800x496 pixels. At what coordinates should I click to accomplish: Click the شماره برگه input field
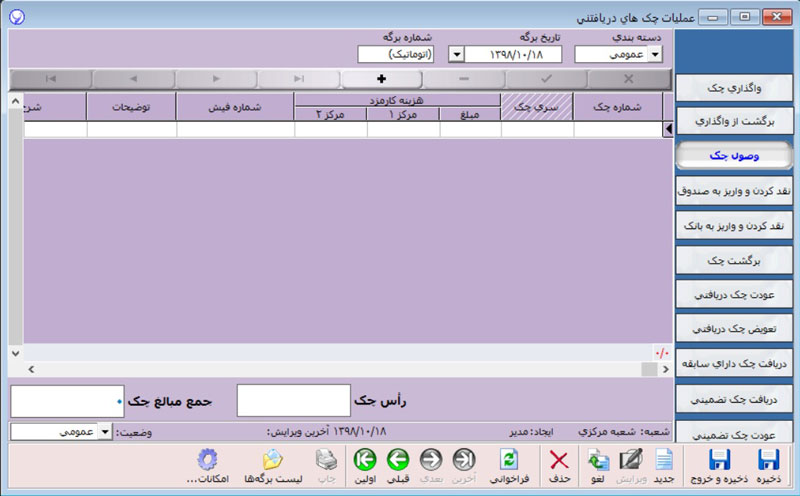pos(399,55)
